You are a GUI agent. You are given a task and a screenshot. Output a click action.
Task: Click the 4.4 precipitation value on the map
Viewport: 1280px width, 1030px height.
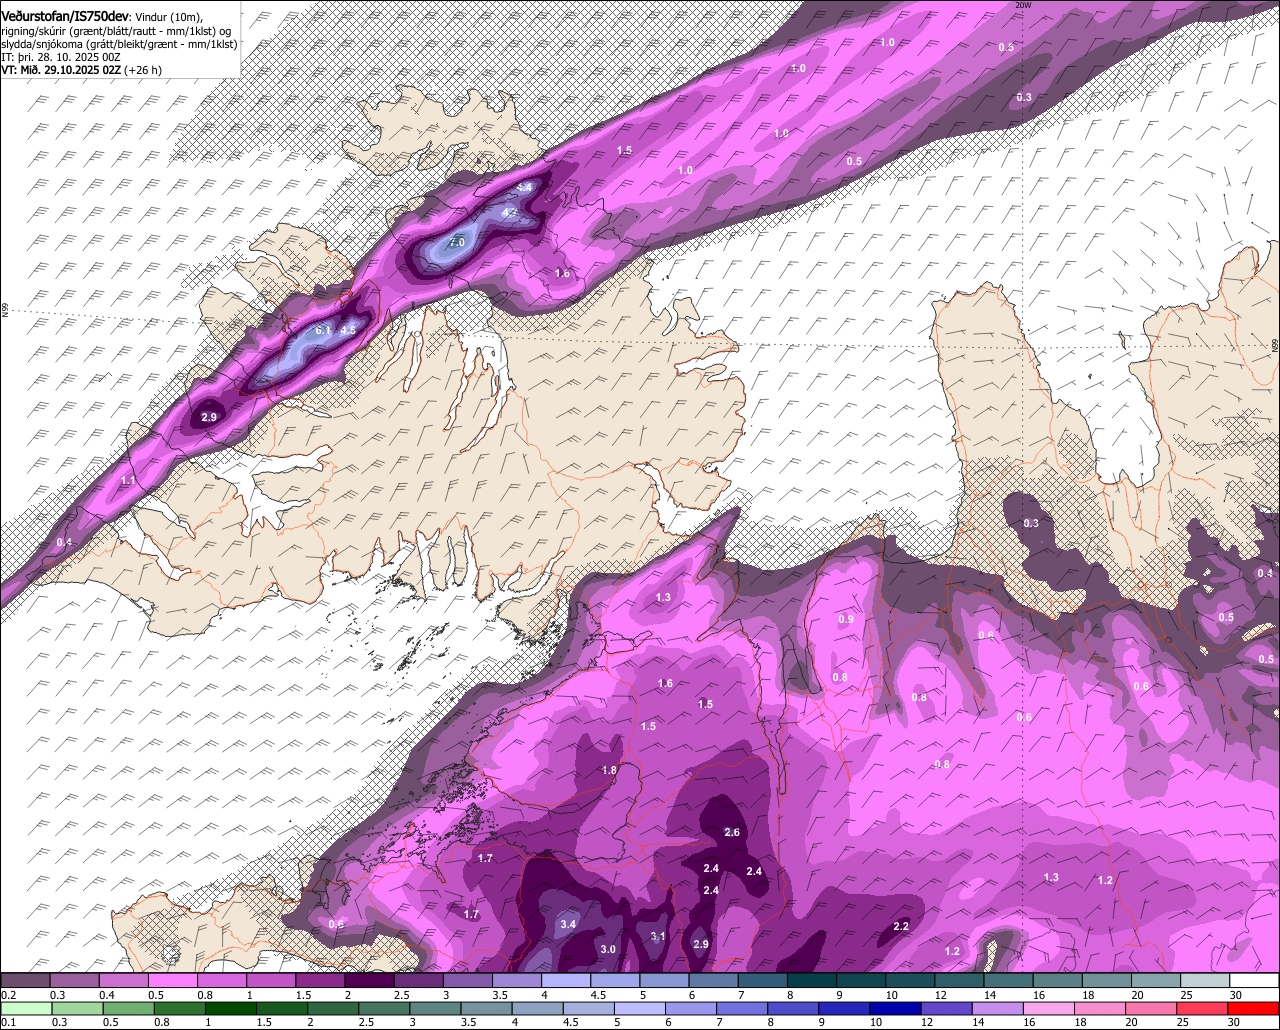click(x=525, y=188)
